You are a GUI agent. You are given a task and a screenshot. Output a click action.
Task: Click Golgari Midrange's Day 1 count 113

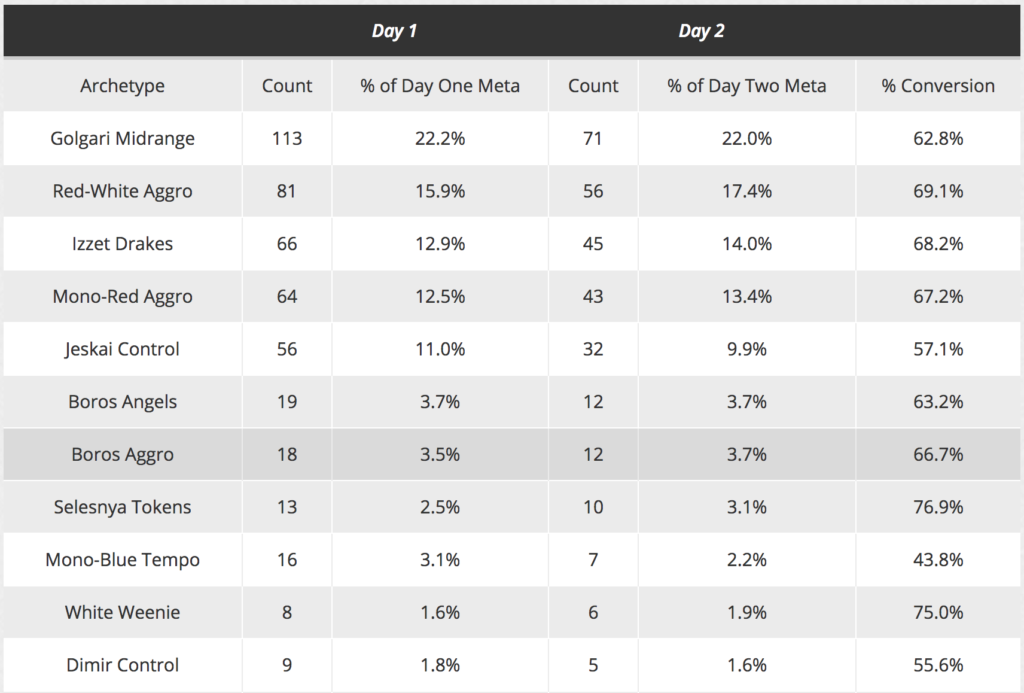(x=287, y=139)
